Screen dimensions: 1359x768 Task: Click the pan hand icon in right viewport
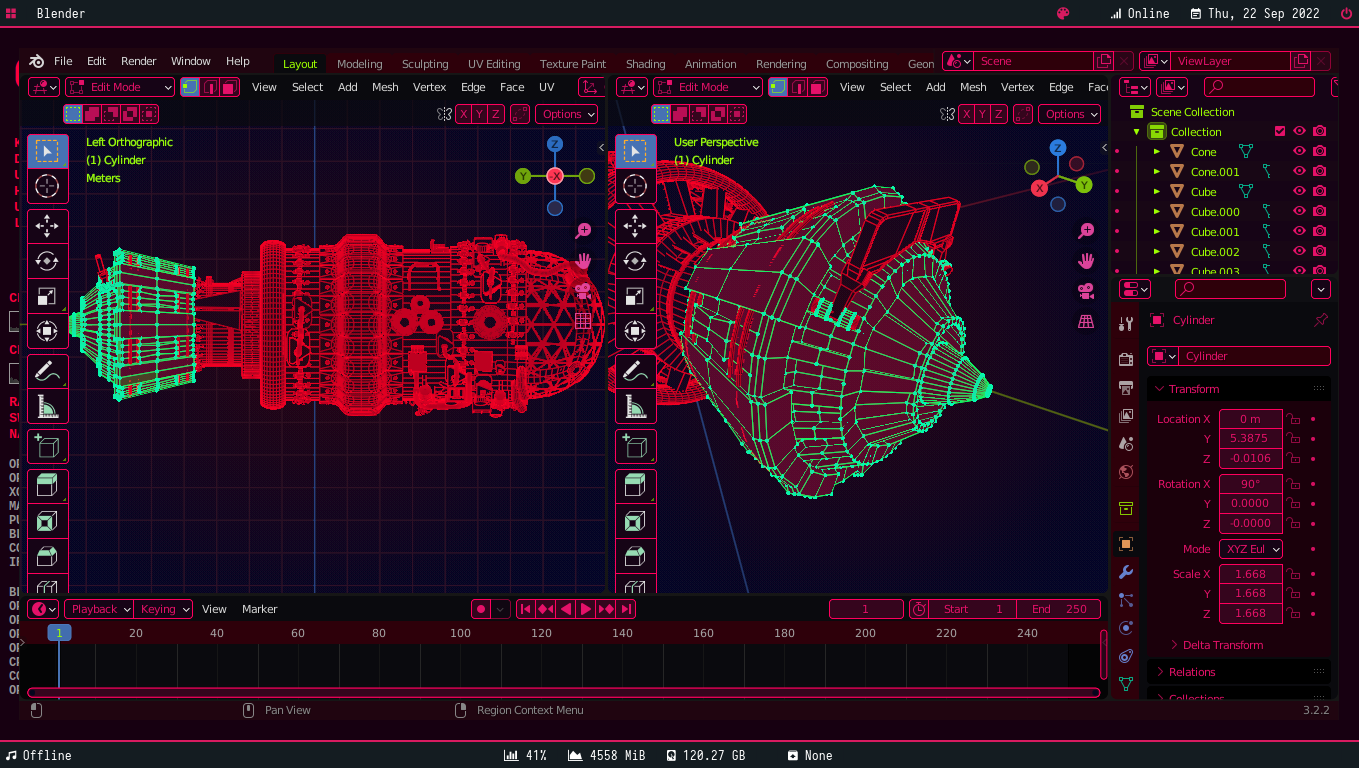click(1086, 261)
